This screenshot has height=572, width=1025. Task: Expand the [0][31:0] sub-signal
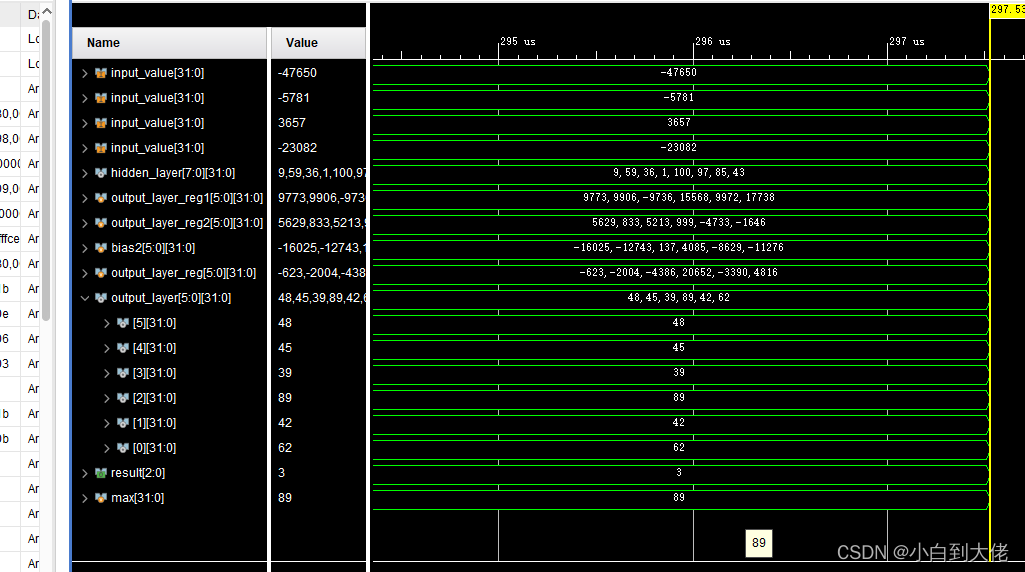pyautogui.click(x=107, y=448)
